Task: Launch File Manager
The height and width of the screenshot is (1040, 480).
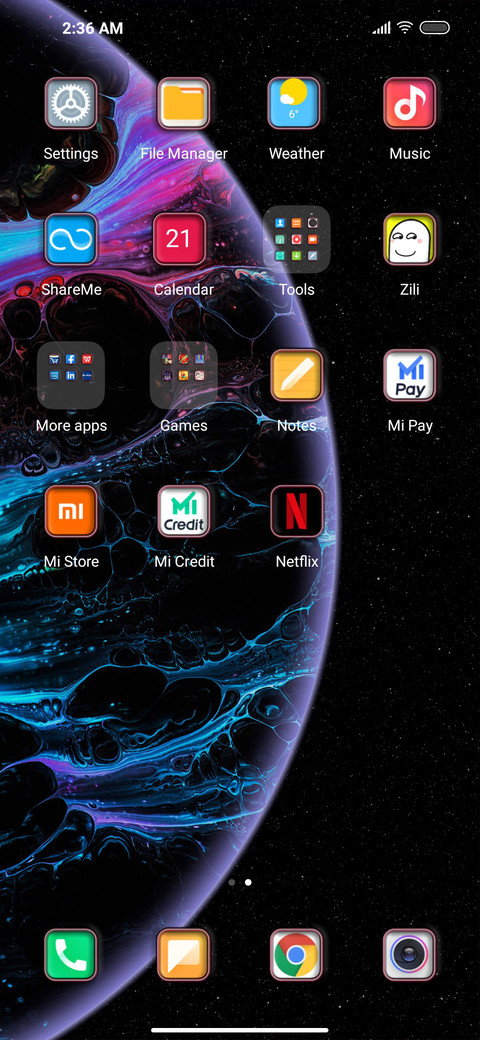Action: 184,103
